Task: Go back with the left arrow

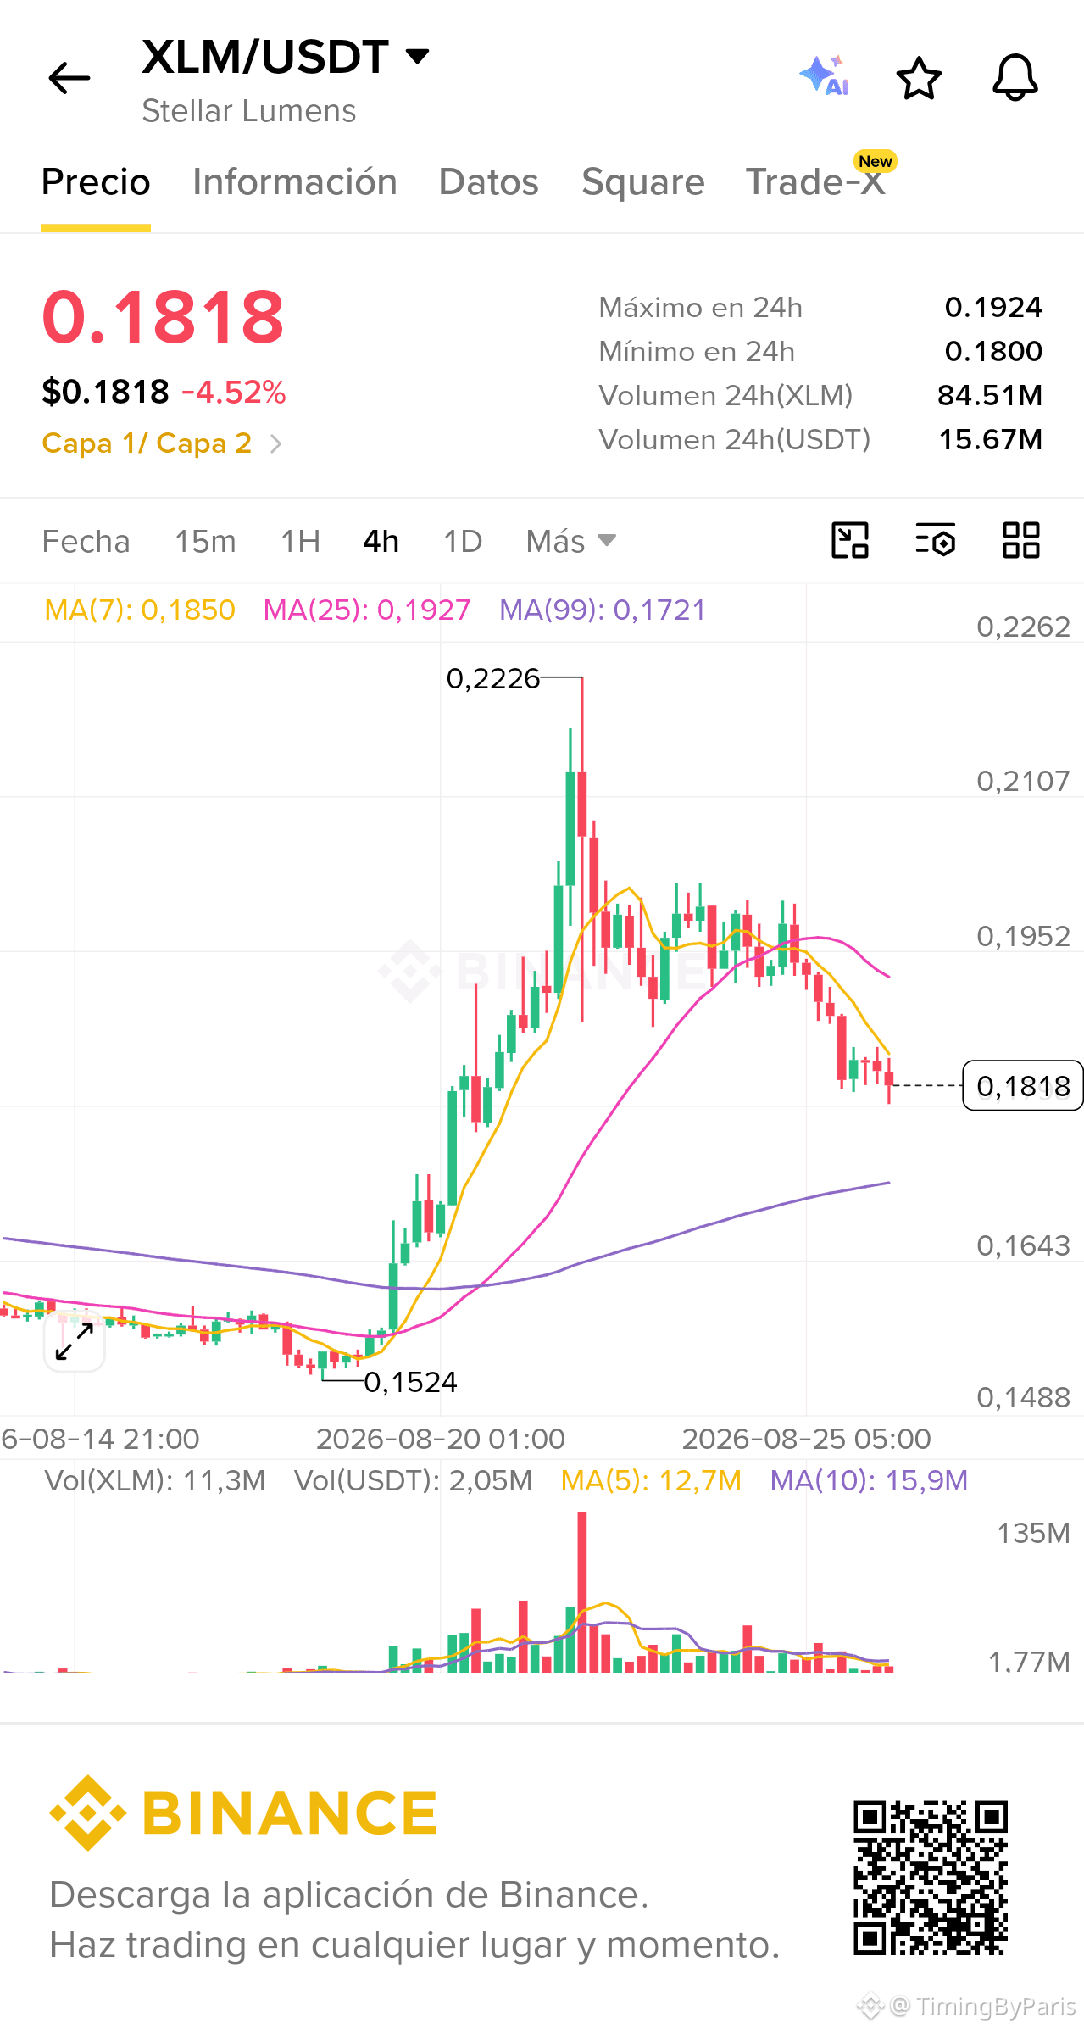Action: 69,78
